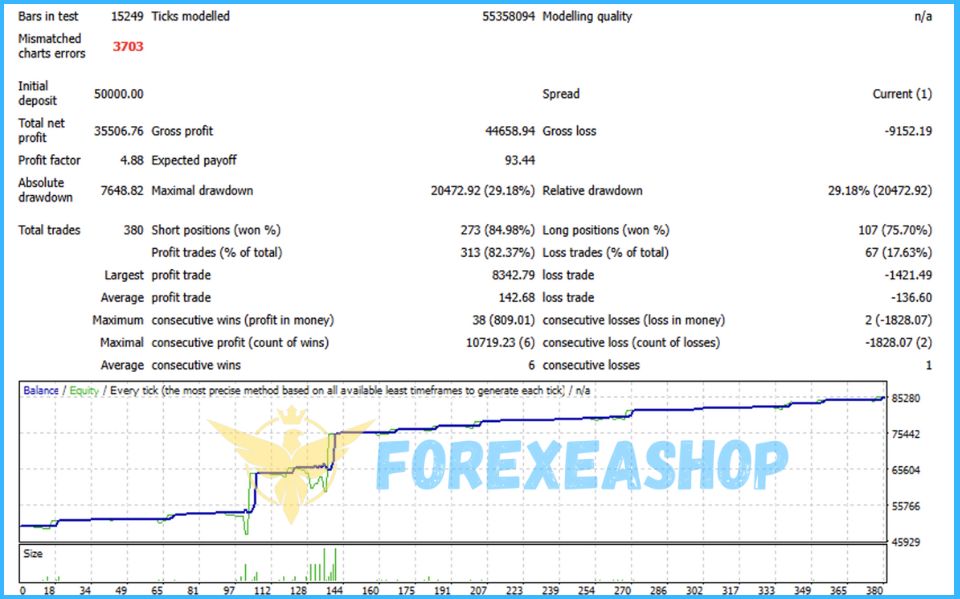Click the Balance legend label in chart
The image size is (960, 599).
[x=40, y=390]
